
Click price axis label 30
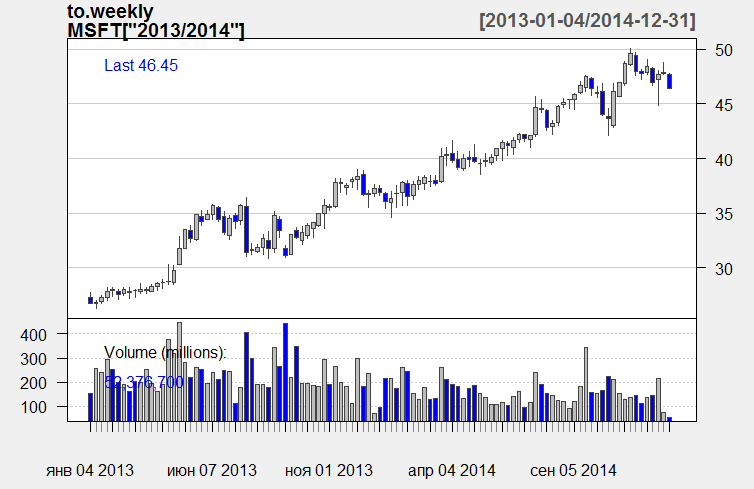tap(724, 269)
